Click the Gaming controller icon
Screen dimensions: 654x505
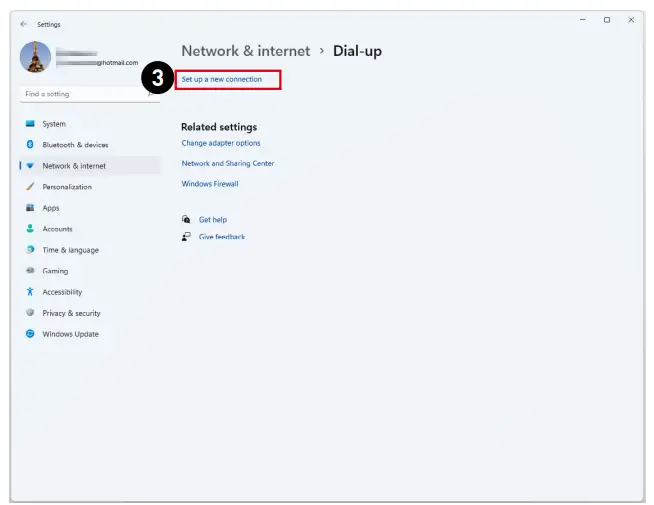30,271
